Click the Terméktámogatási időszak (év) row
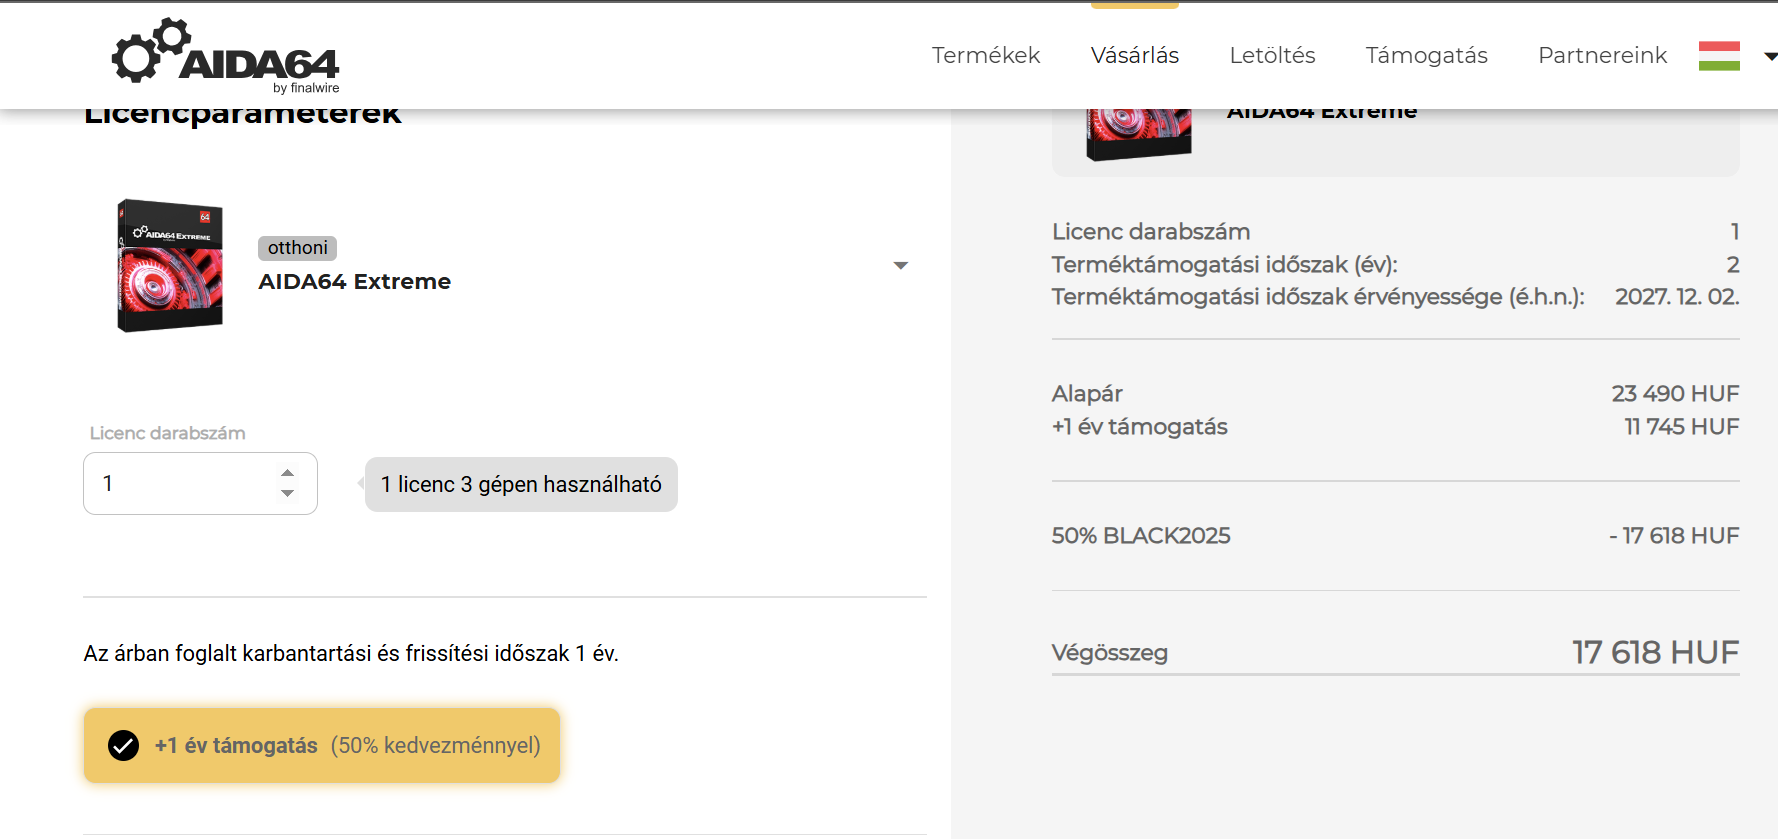Screen dimensions: 1778x839 pos(1395,265)
